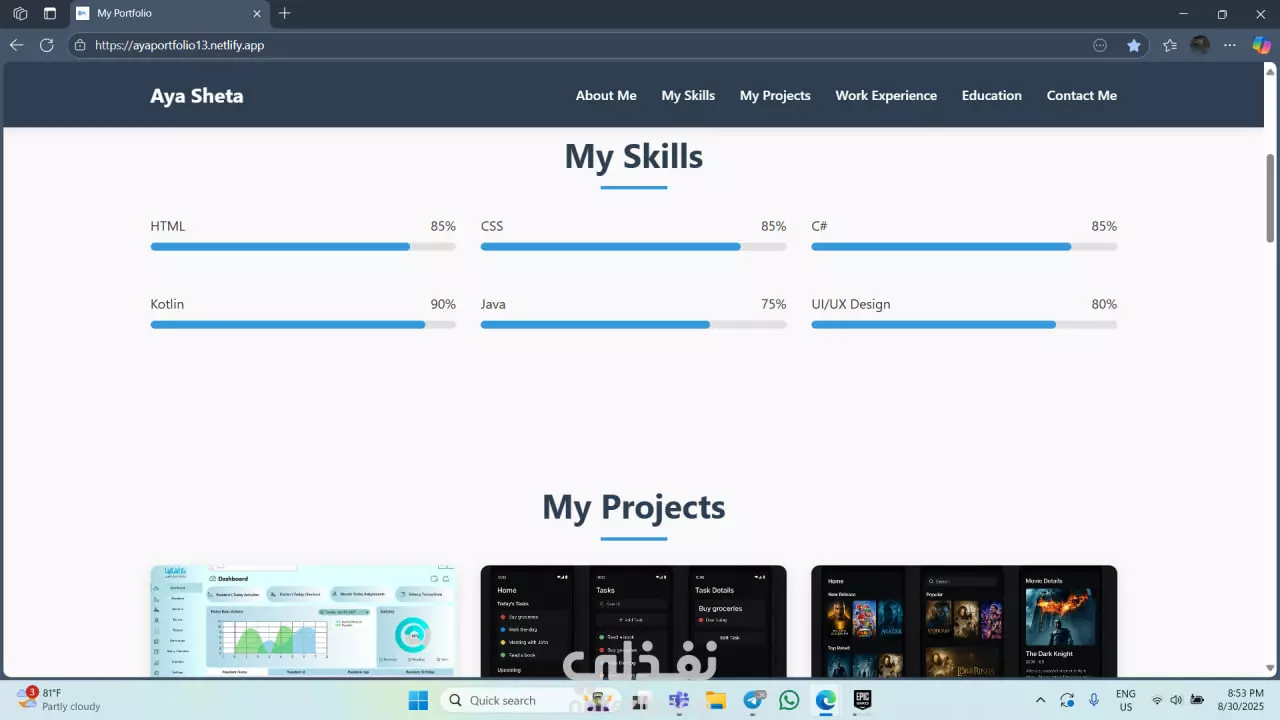This screenshot has width=1280, height=720.
Task: Show hidden system tray icons
Action: point(1040,700)
